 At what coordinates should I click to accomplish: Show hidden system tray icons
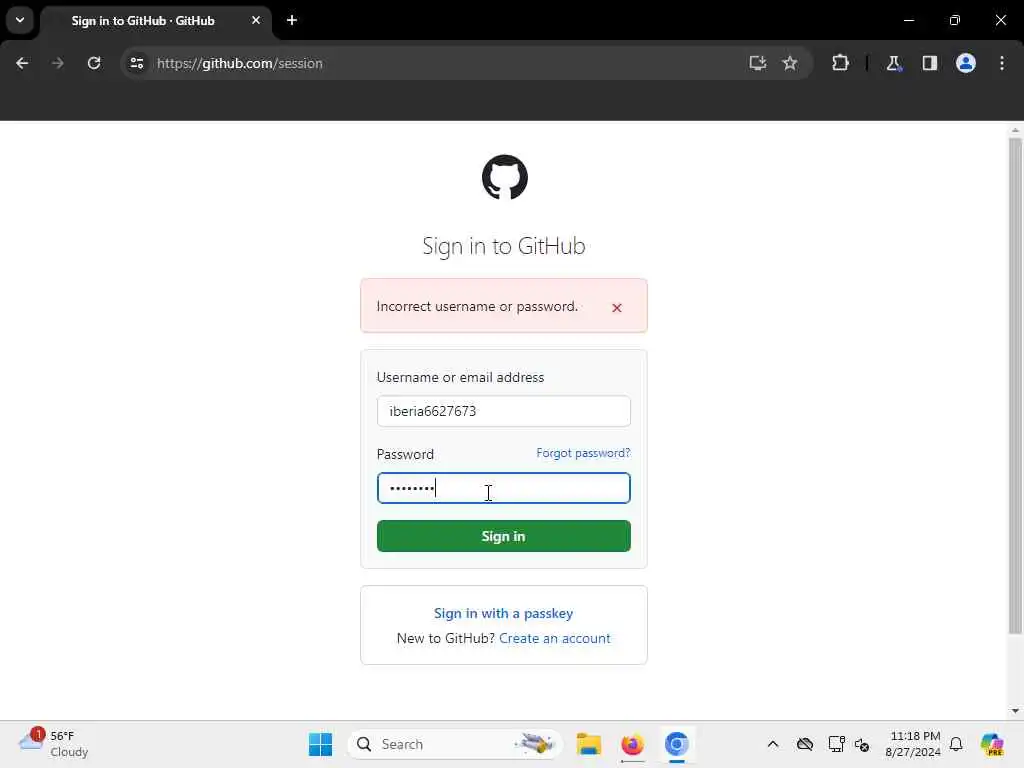click(773, 744)
